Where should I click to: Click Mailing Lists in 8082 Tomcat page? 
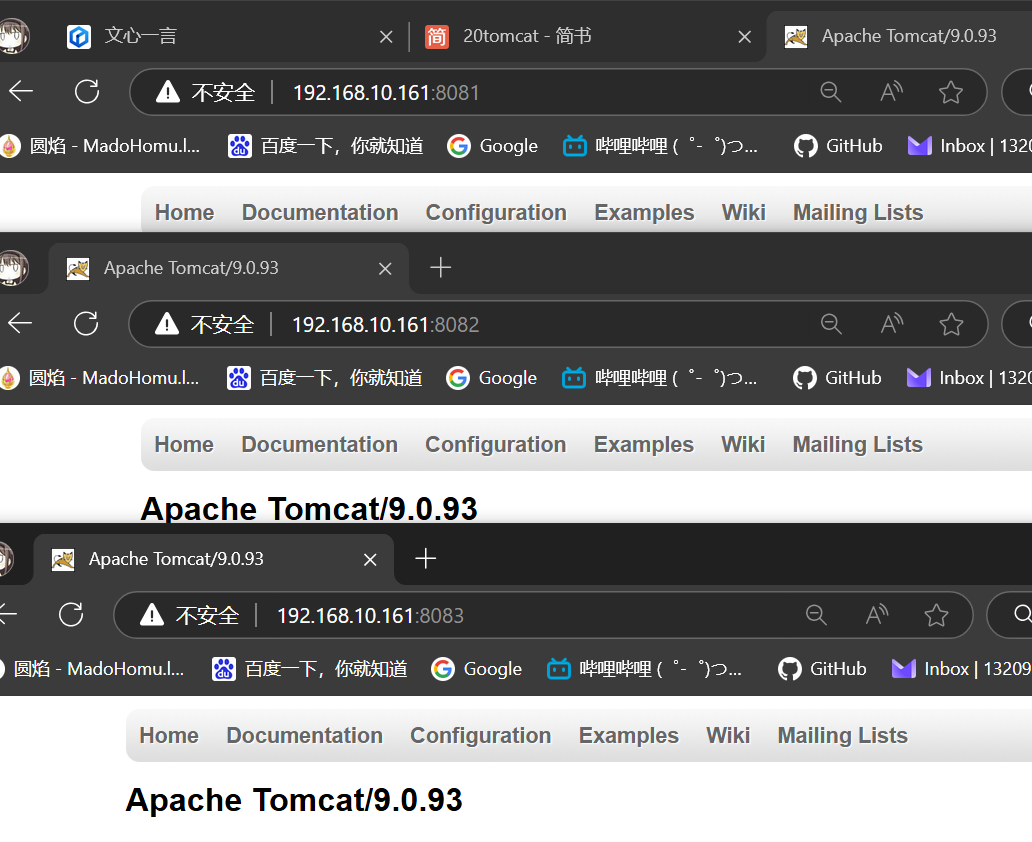(857, 444)
